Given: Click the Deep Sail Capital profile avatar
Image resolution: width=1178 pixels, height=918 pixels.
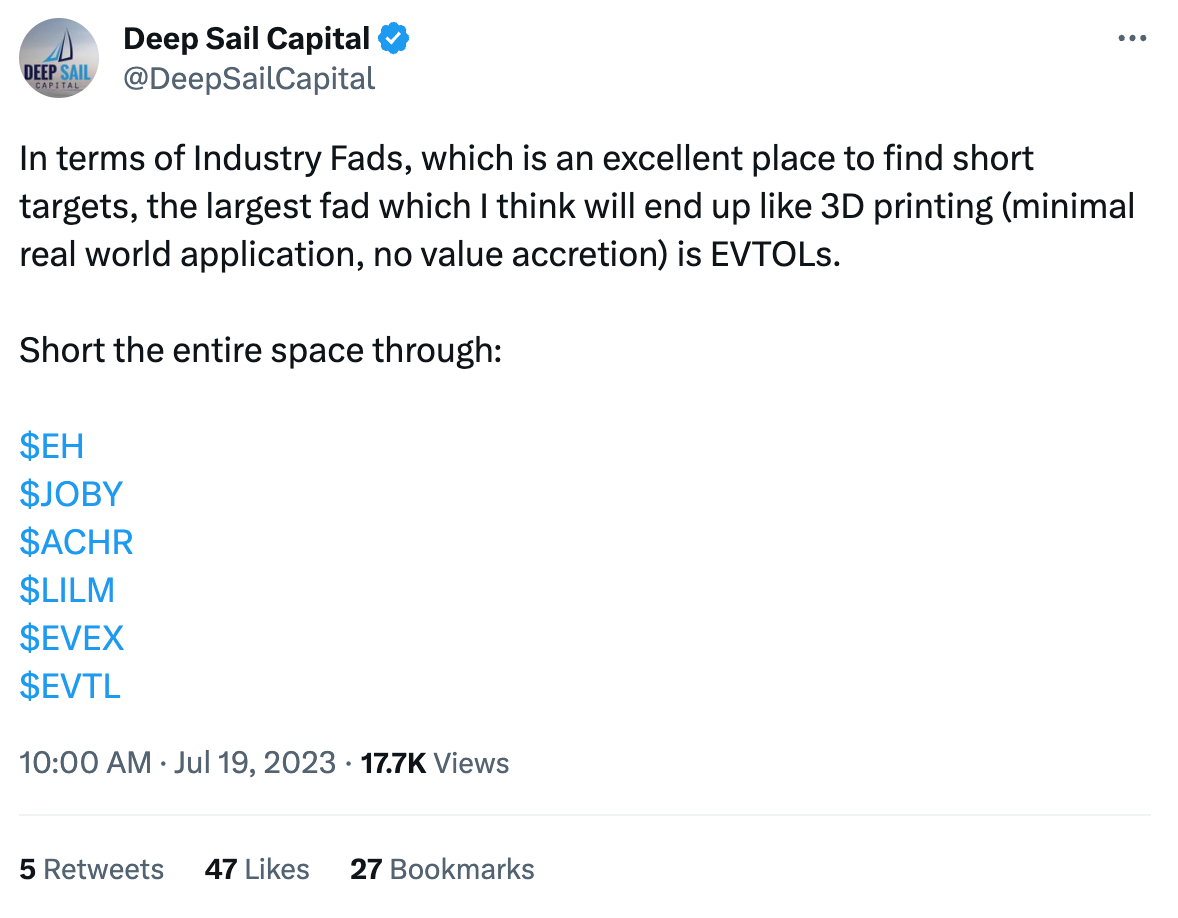Looking at the screenshot, I should pyautogui.click(x=59, y=58).
